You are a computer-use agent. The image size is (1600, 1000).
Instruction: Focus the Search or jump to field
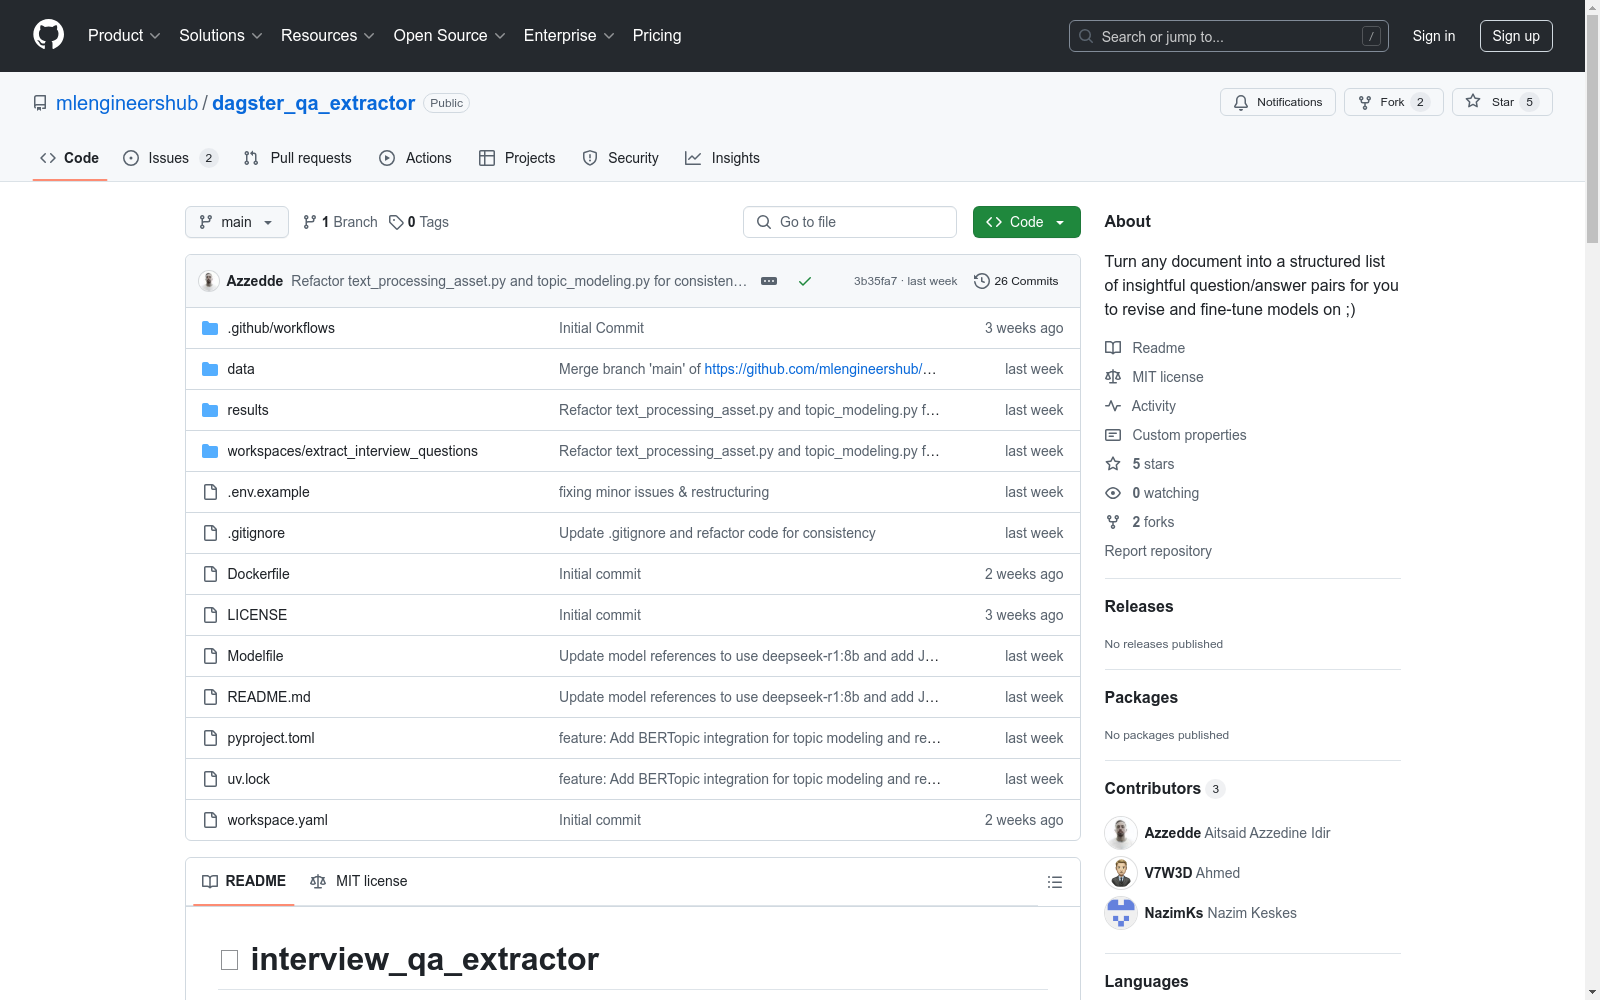click(x=1228, y=36)
